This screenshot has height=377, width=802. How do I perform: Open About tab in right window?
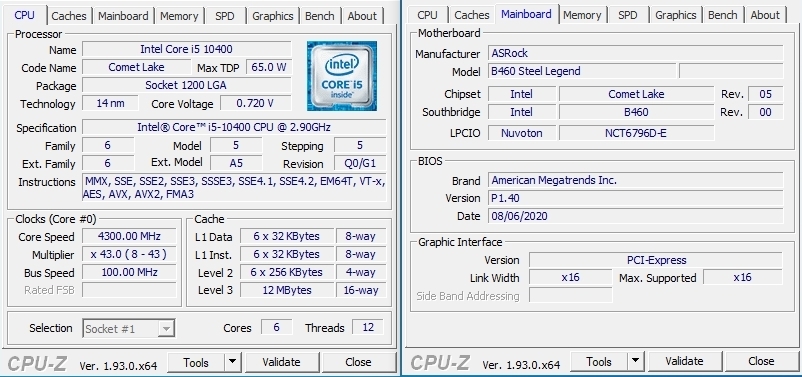click(765, 15)
